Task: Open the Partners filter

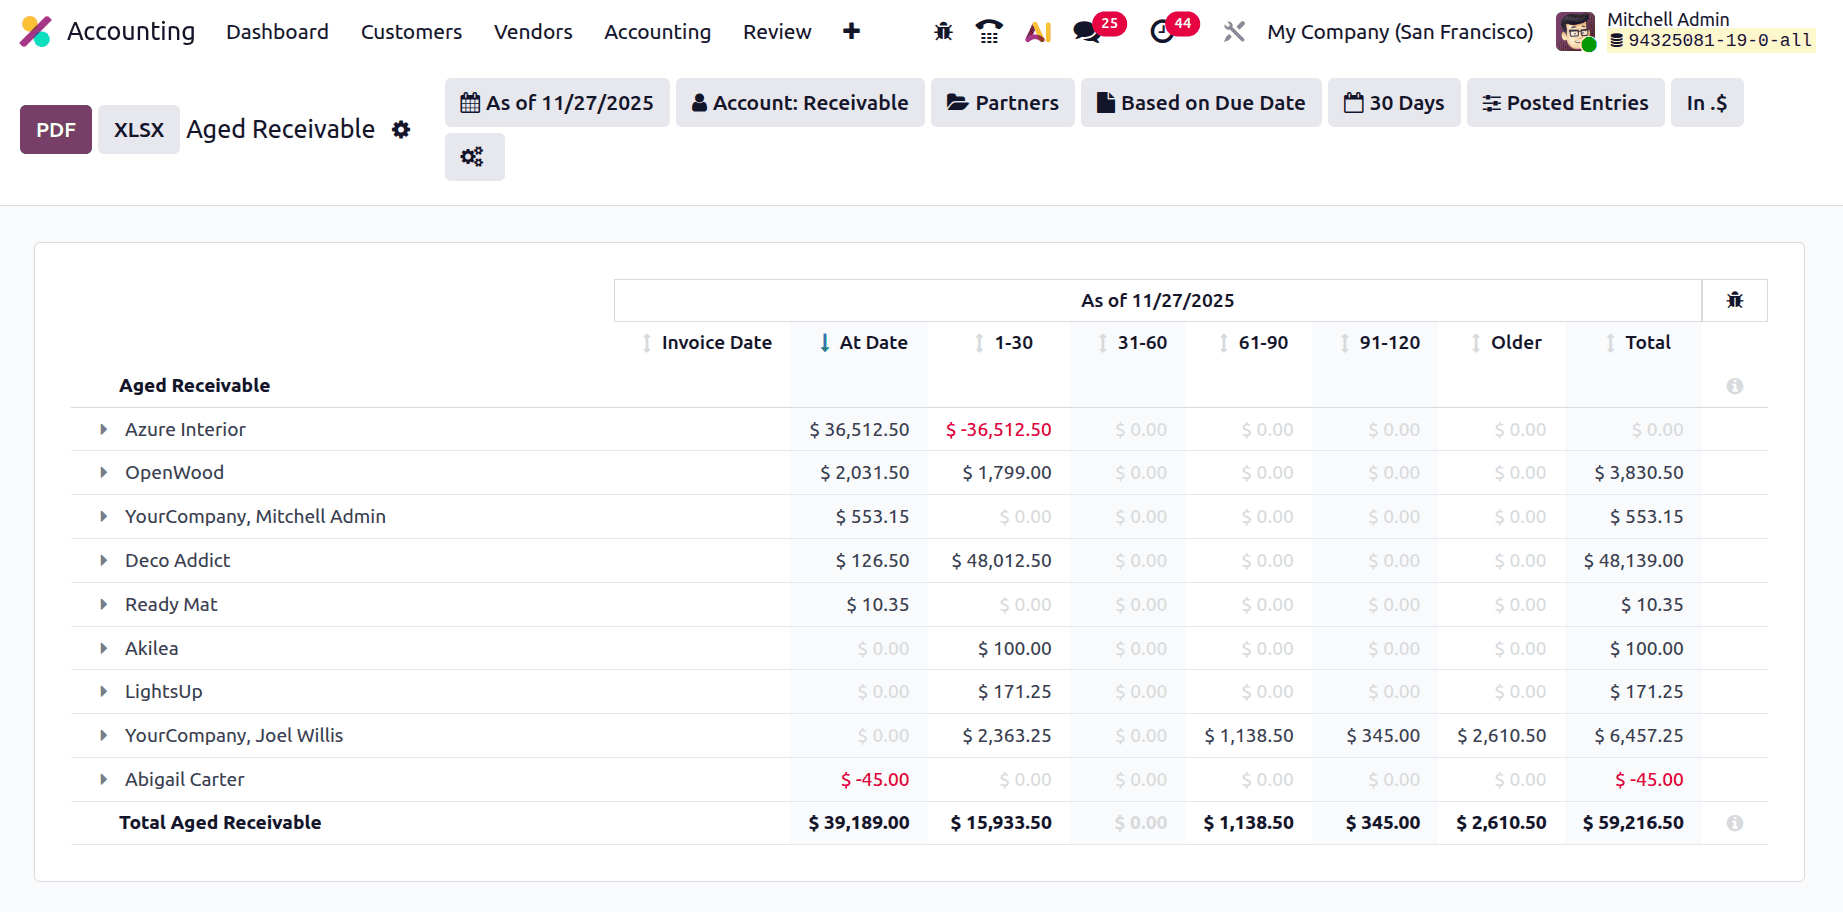Action: (x=1003, y=103)
